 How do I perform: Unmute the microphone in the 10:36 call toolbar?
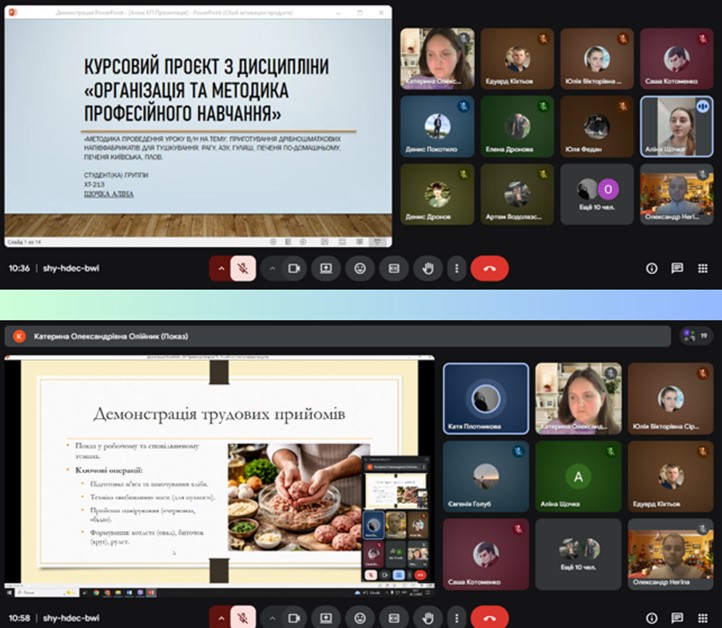point(241,268)
